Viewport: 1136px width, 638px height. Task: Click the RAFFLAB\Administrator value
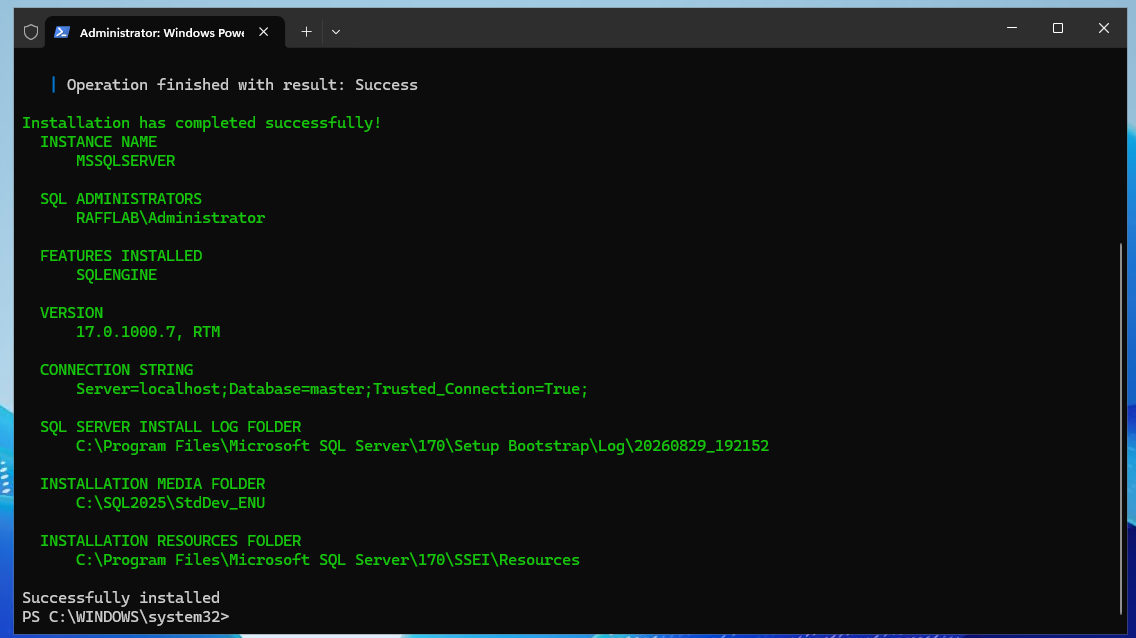170,218
